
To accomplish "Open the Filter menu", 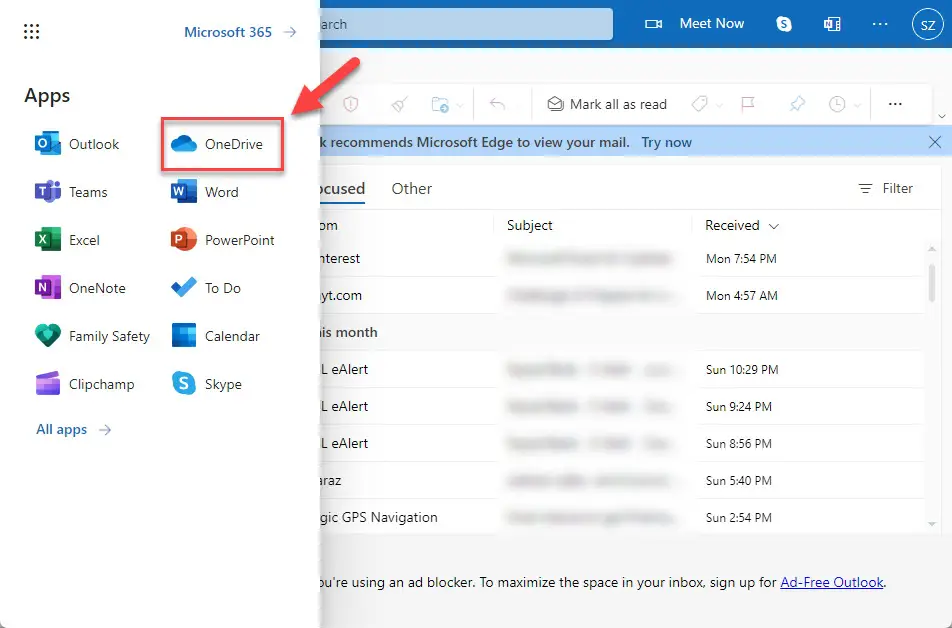I will pyautogui.click(x=886, y=188).
